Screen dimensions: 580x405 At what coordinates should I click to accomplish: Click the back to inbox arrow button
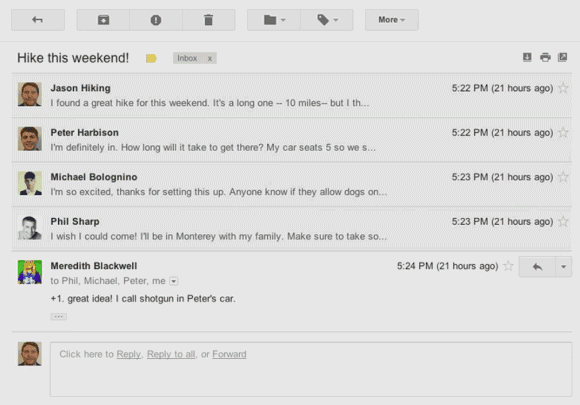(38, 20)
